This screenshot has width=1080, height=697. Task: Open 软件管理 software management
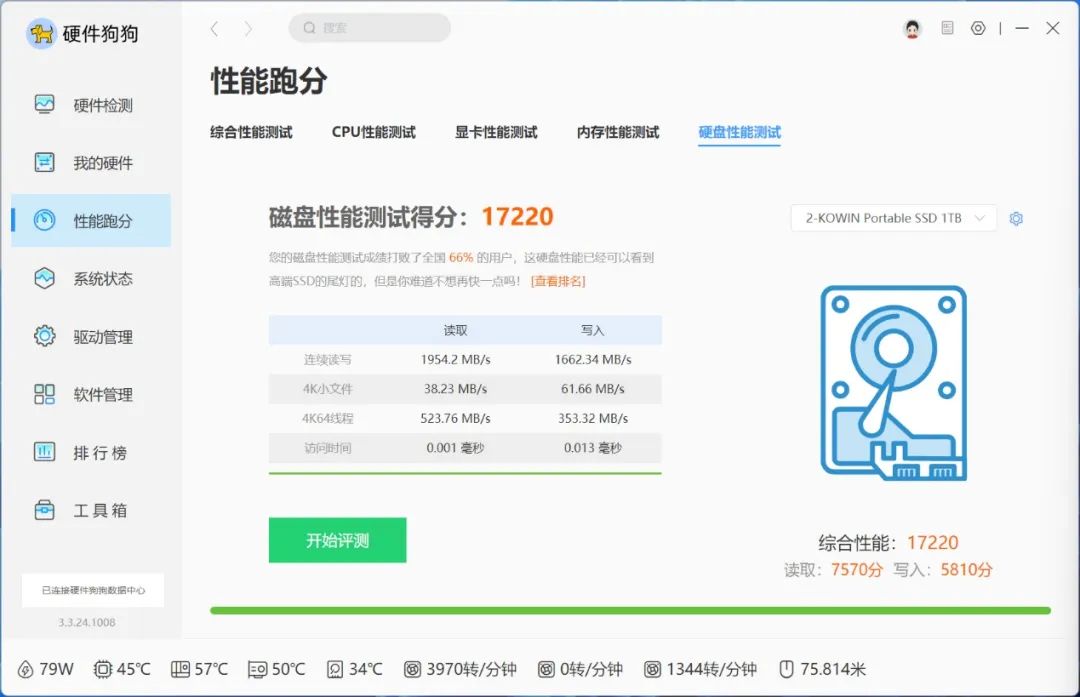click(91, 394)
